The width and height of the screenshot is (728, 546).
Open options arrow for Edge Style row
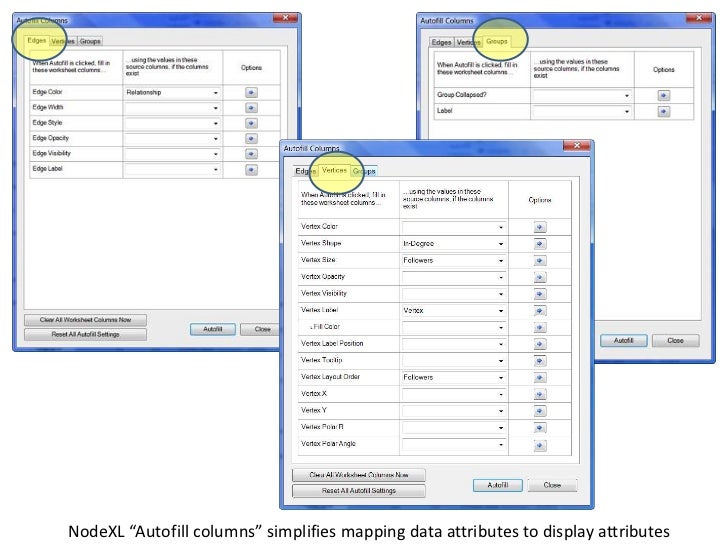tap(251, 123)
